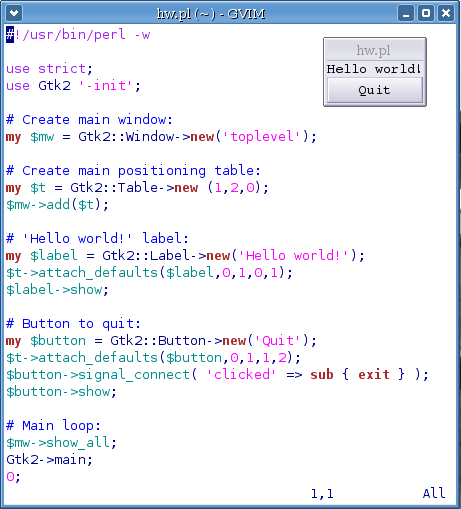Click the 'Gtk2->main;' line
Screen dimensions: 461x509
[49, 460]
